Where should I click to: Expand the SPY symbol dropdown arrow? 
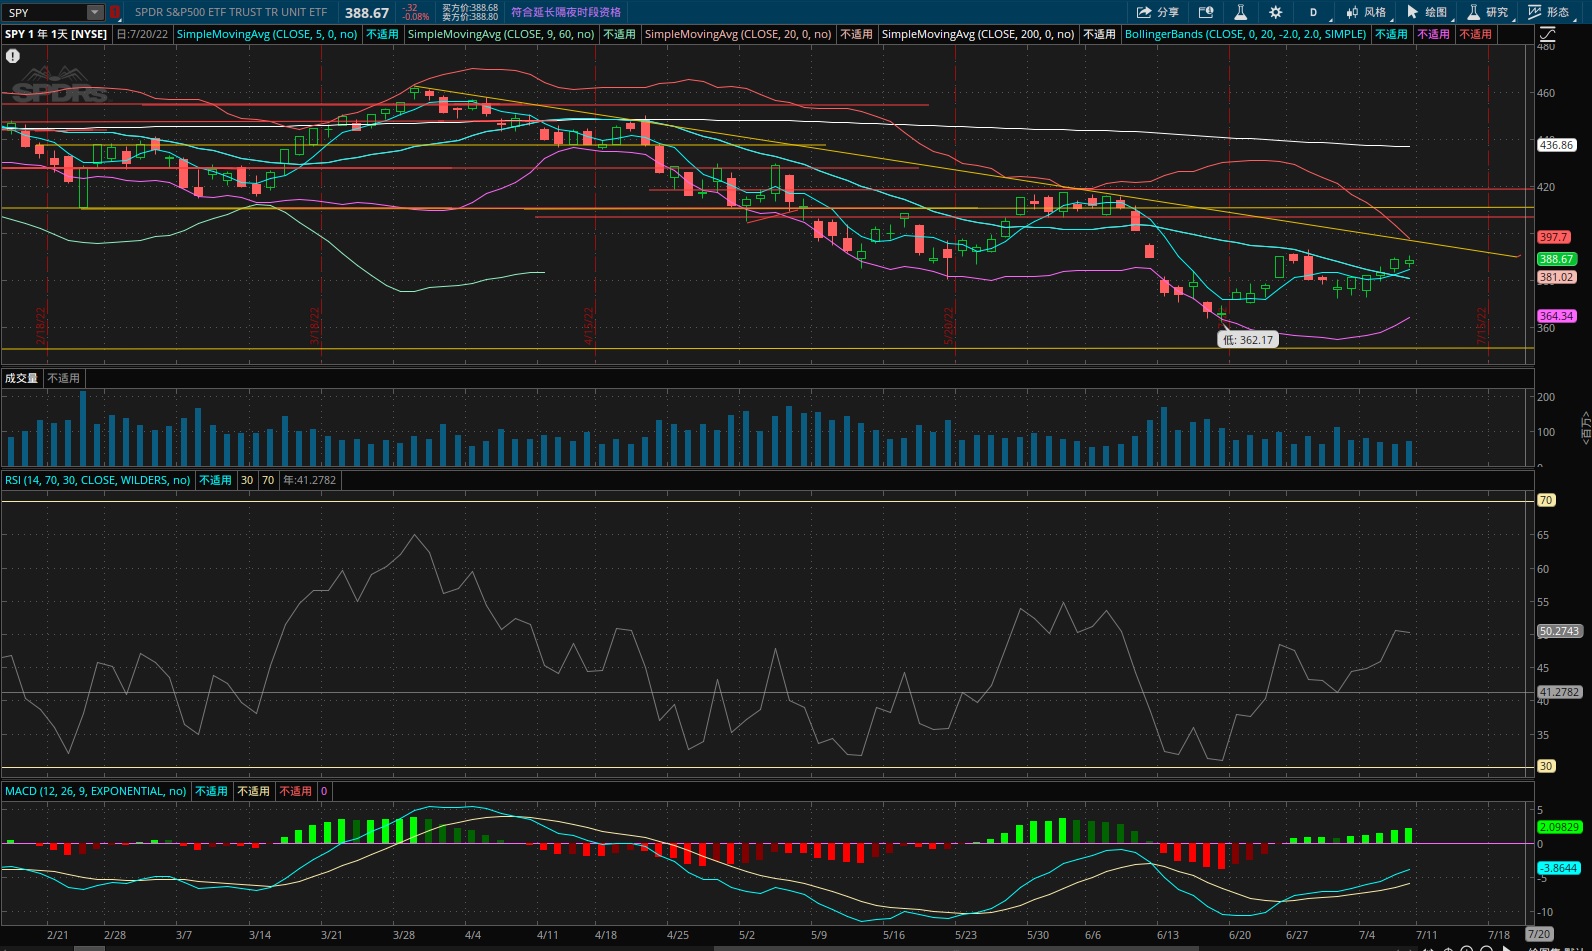coord(95,12)
